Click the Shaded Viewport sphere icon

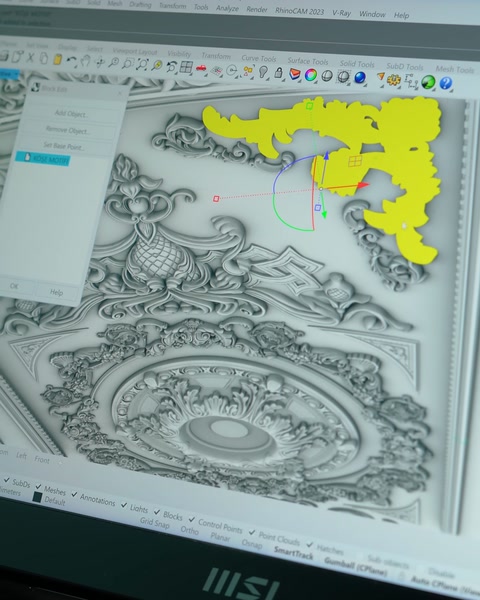coord(327,76)
